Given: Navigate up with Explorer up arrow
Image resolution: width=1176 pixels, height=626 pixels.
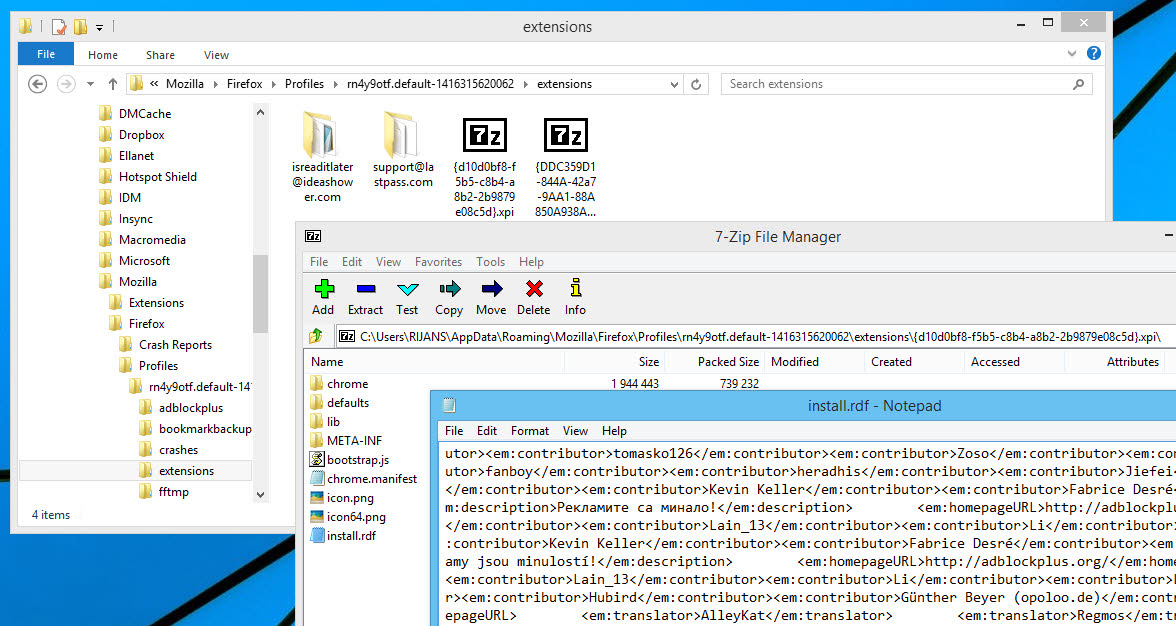Looking at the screenshot, I should [112, 84].
